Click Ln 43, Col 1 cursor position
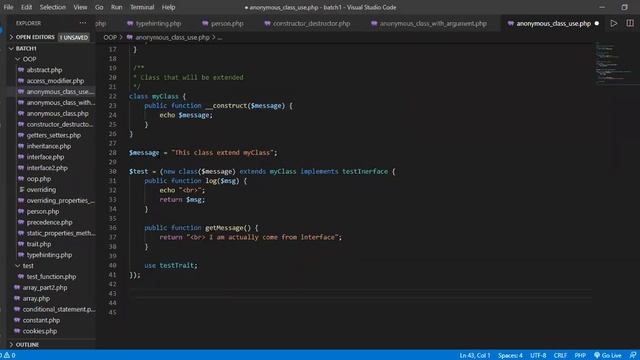Viewport: 640px width, 360px height. 475,355
